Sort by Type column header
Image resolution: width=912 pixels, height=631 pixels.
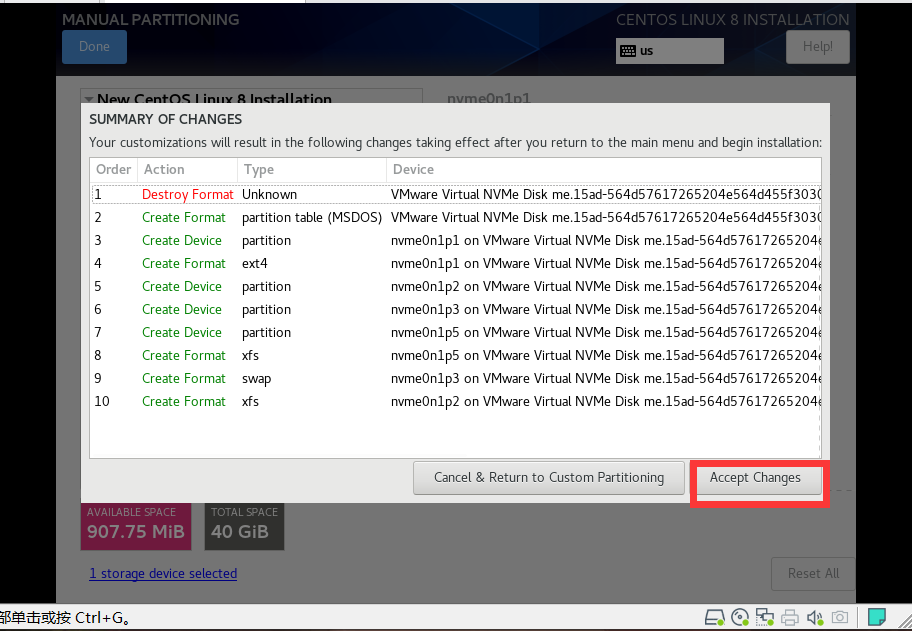tap(312, 169)
